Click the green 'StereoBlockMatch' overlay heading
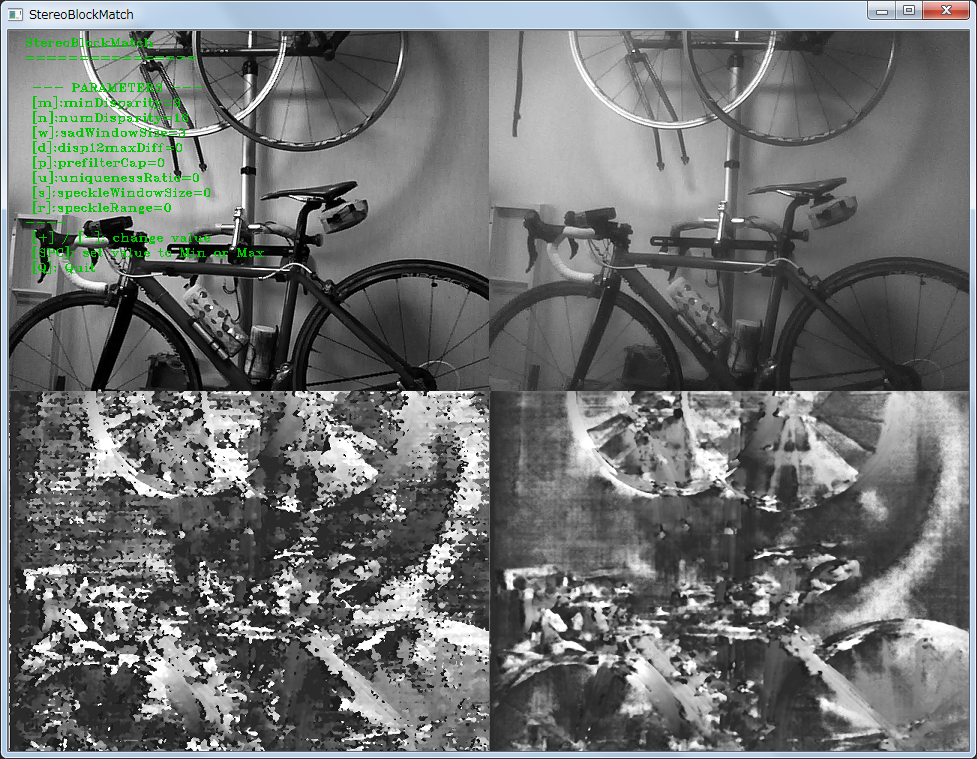This screenshot has height=759, width=977. pyautogui.click(x=88, y=43)
